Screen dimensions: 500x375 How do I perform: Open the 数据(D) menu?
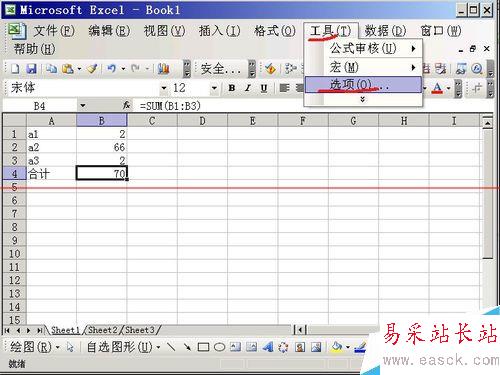coord(385,31)
